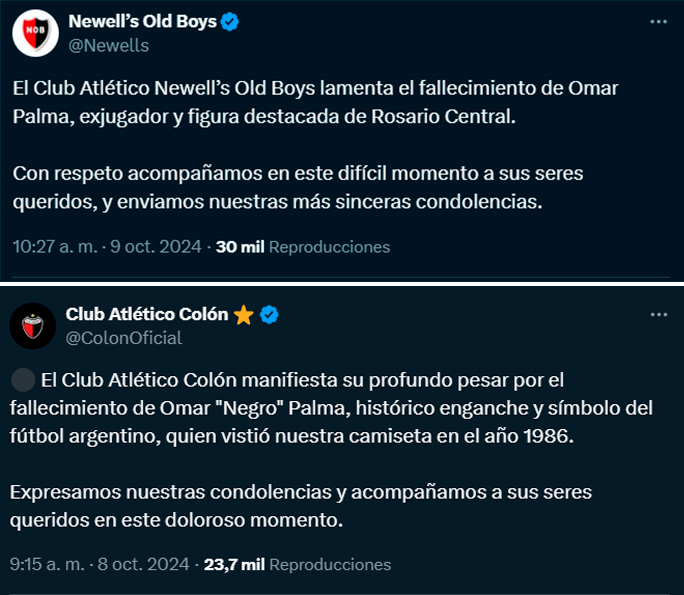The image size is (684, 595).
Task: Click the 'Expresamos nuestras condolencias' paragraph
Action: click(301, 506)
